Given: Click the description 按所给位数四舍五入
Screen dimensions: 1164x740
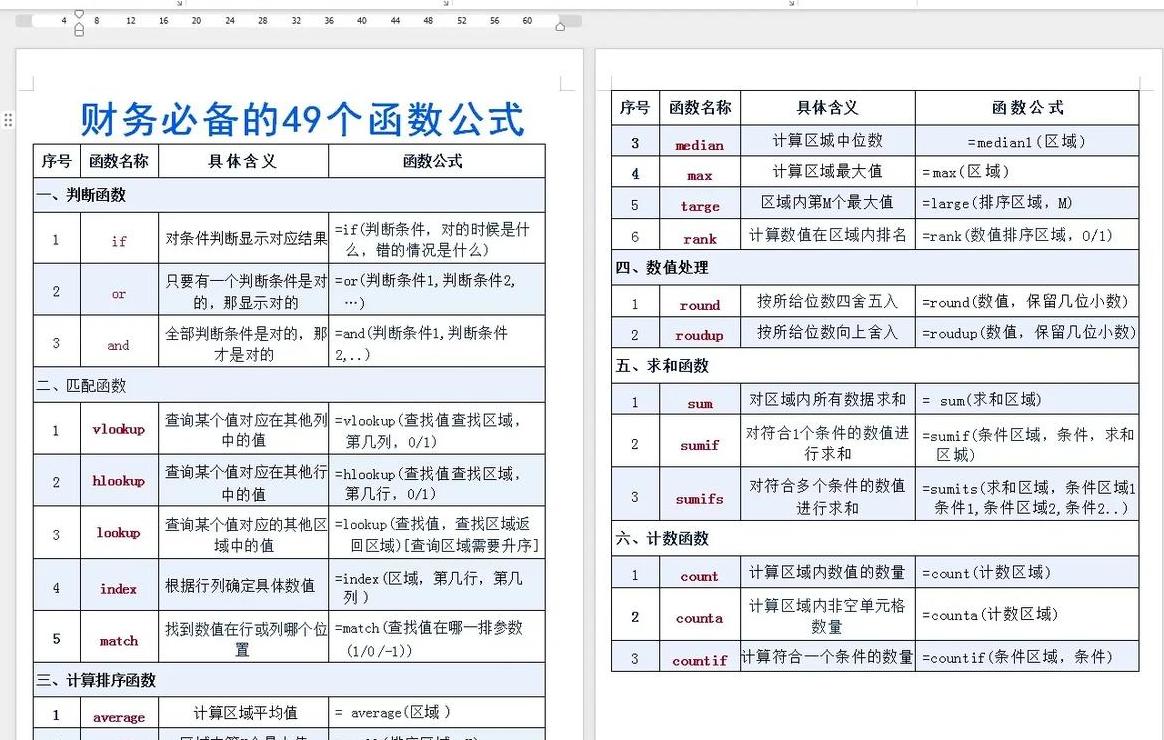Looking at the screenshot, I should (x=828, y=301).
